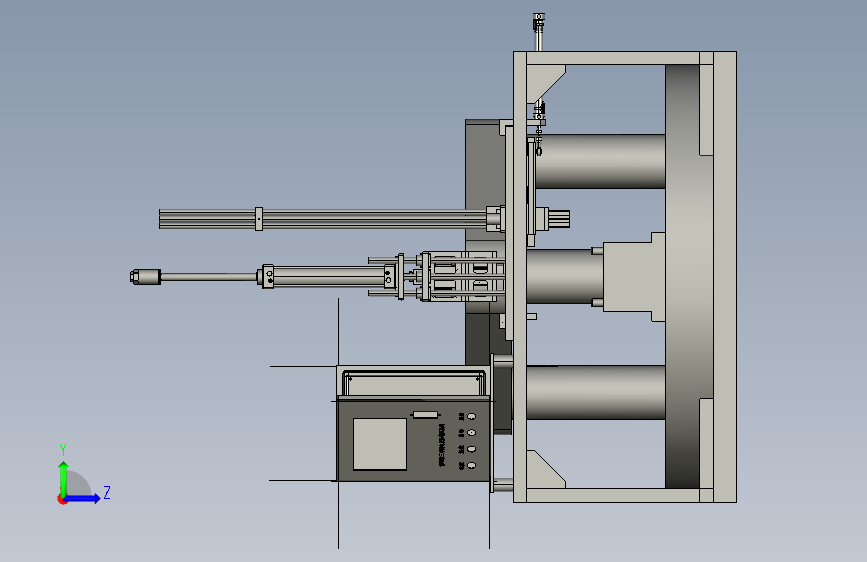Select the top-left triangular gusset
This screenshot has width=867, height=562.
(541, 79)
